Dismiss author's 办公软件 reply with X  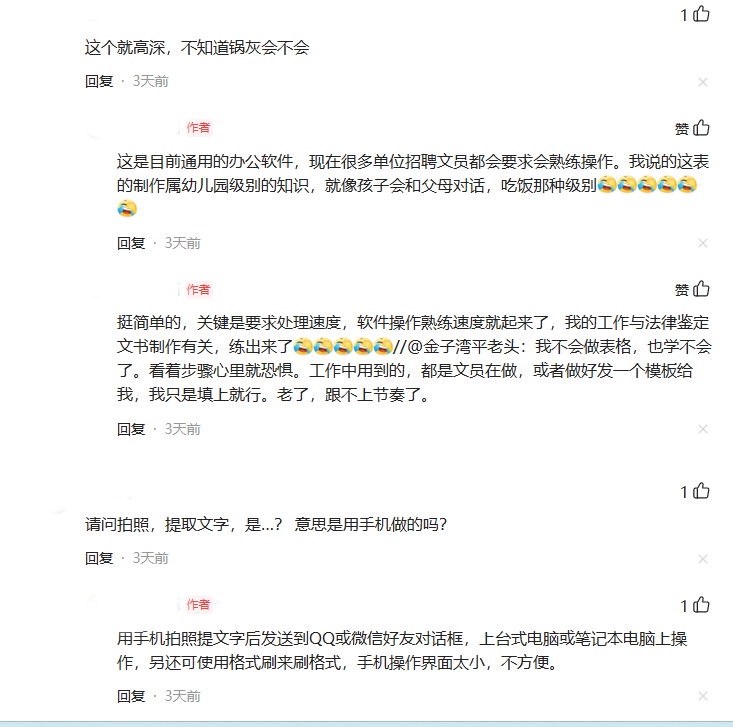point(703,243)
